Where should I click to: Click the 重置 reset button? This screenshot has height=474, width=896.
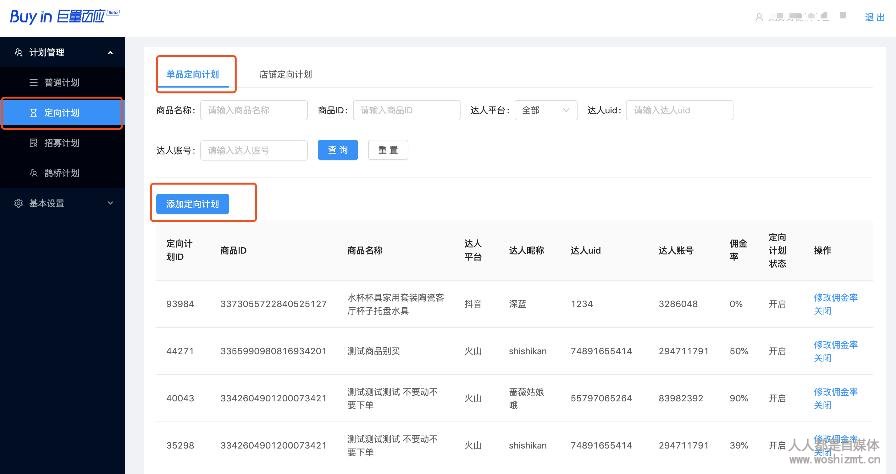(x=388, y=150)
